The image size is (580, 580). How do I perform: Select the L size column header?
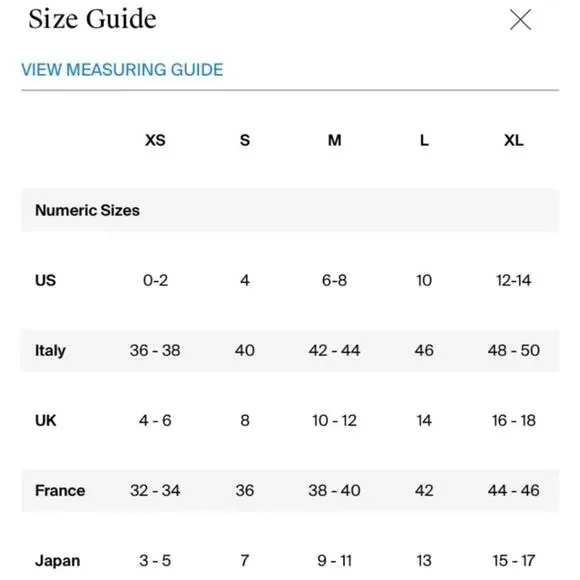(424, 140)
